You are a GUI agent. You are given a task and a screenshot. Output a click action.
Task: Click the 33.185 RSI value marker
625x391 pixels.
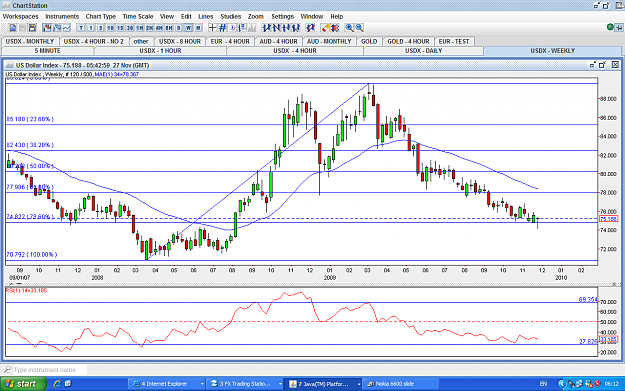coord(608,340)
